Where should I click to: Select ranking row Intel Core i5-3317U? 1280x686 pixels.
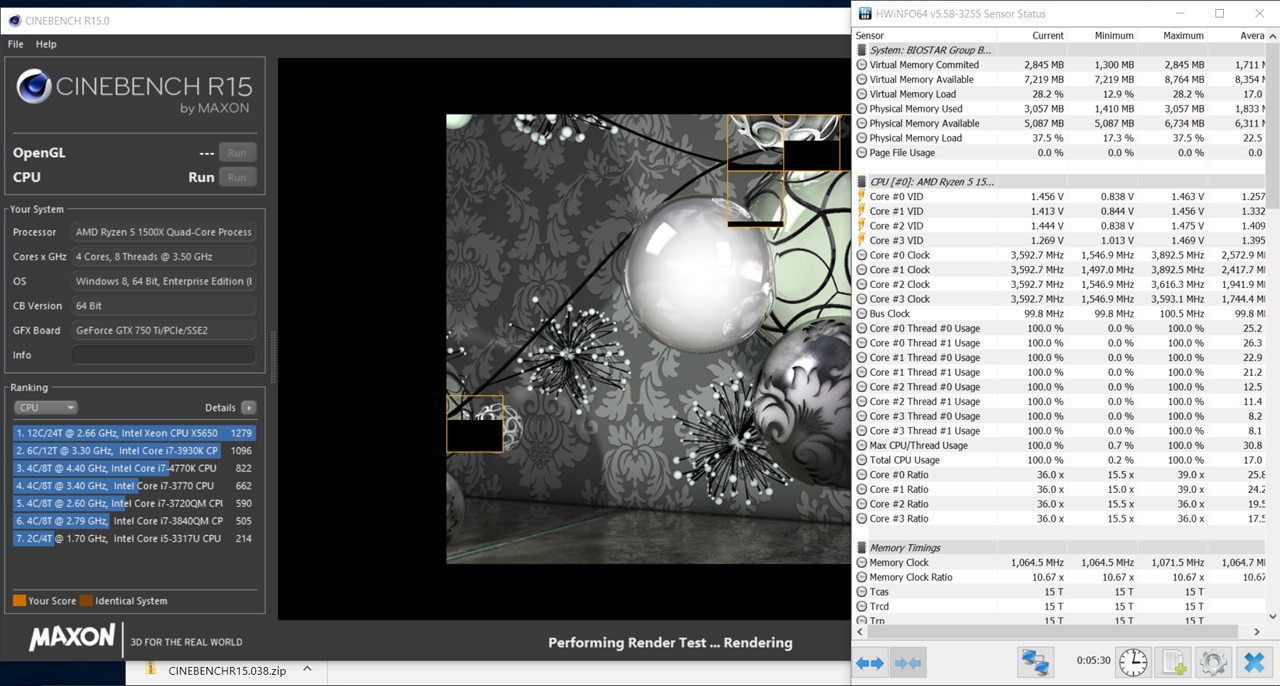tap(134, 538)
